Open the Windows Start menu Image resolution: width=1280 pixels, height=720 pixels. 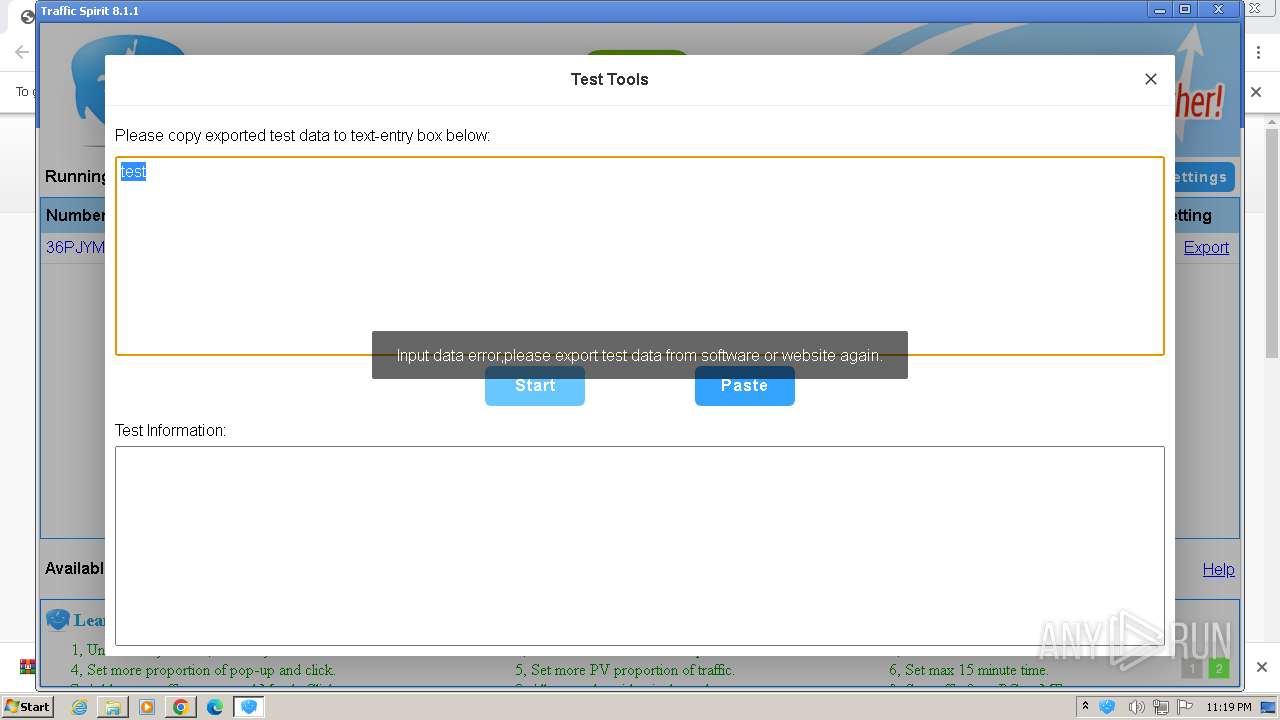pyautogui.click(x=28, y=706)
